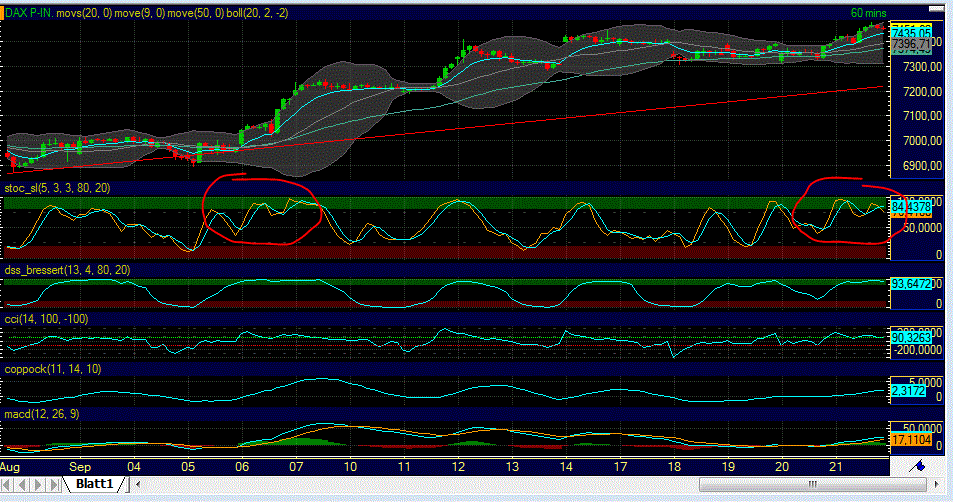
Task: Click the '13' date axis label
Action: point(512,467)
